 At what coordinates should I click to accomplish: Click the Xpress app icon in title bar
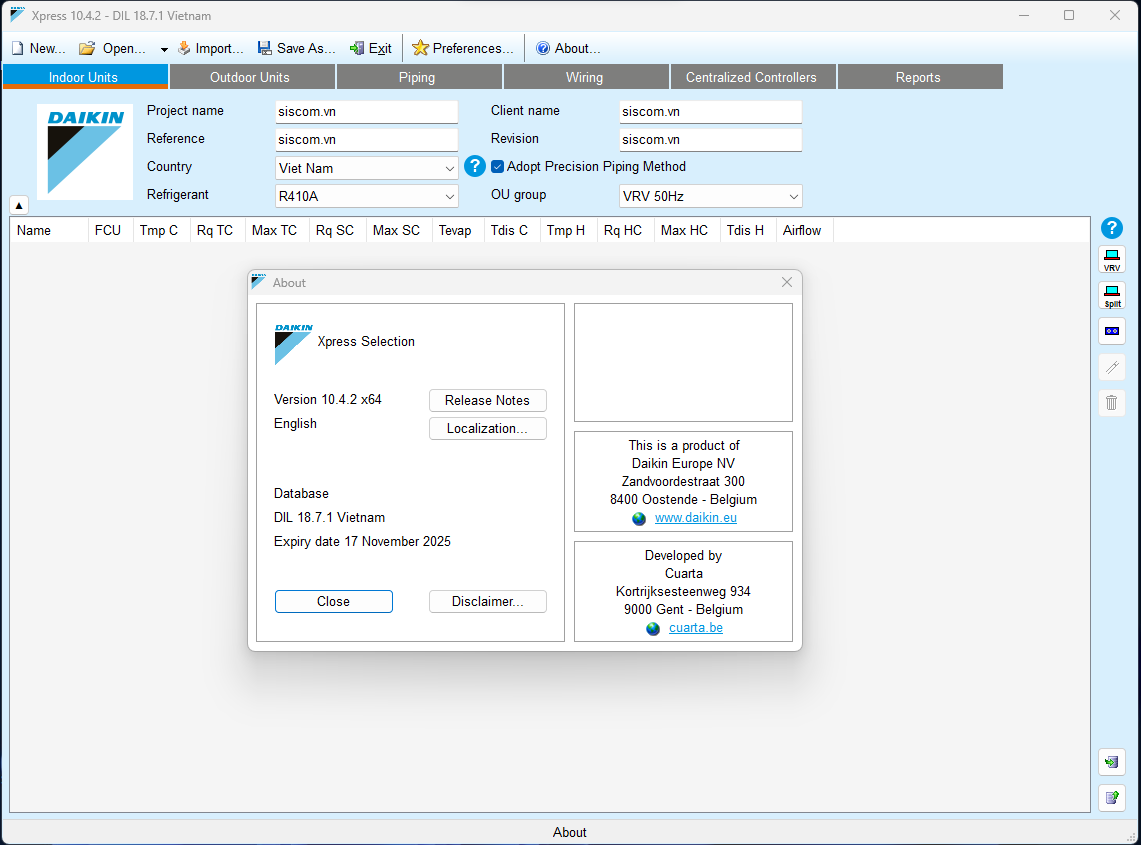(x=17, y=15)
